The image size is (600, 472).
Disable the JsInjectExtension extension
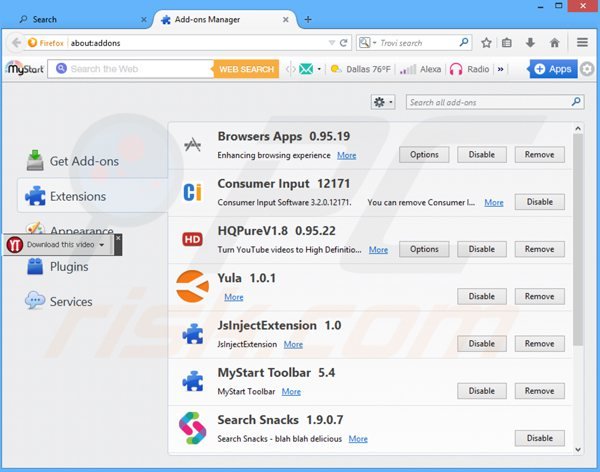[x=482, y=344]
